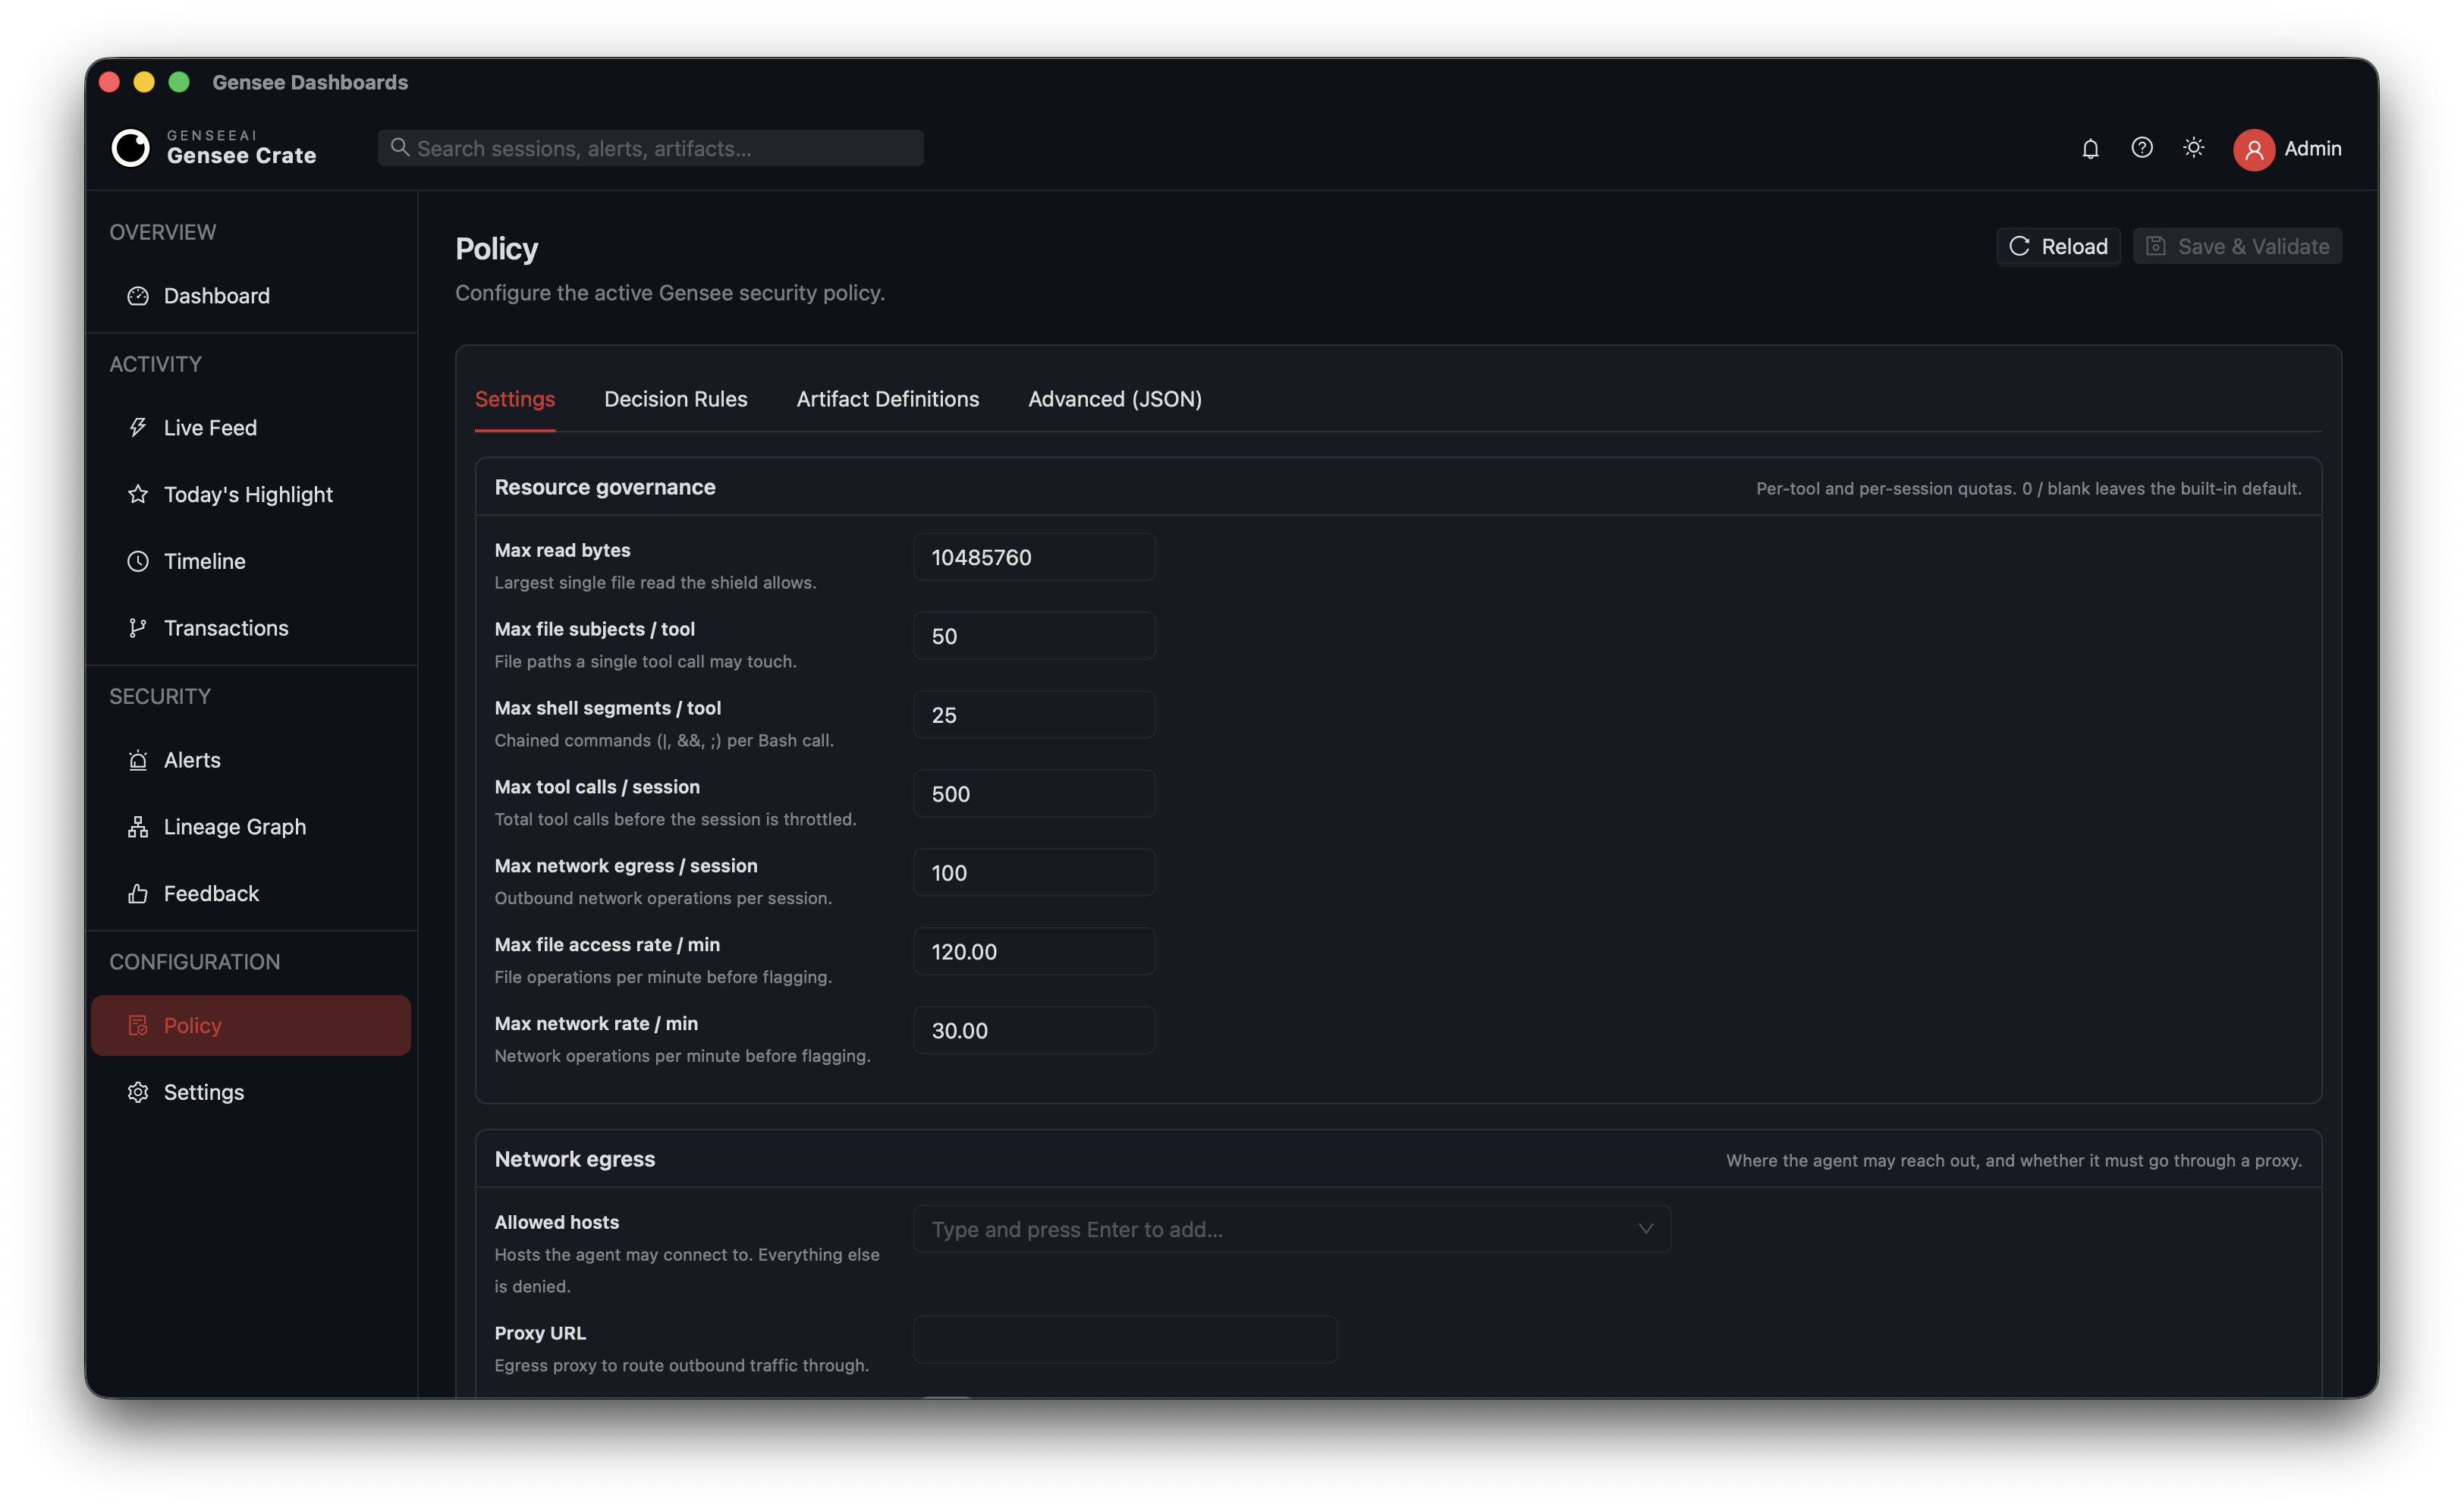
Task: Click Max shell segments / tool field
Action: [x=1034, y=715]
